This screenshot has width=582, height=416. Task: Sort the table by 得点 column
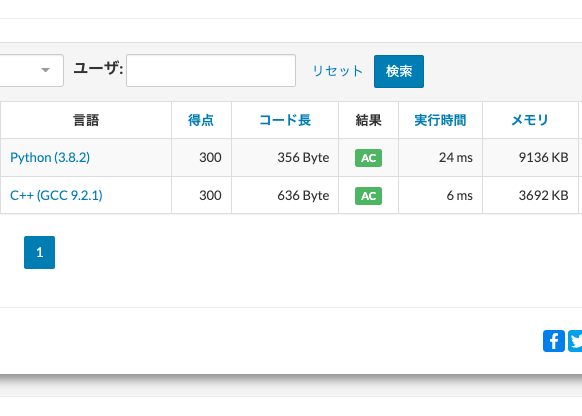[201, 120]
